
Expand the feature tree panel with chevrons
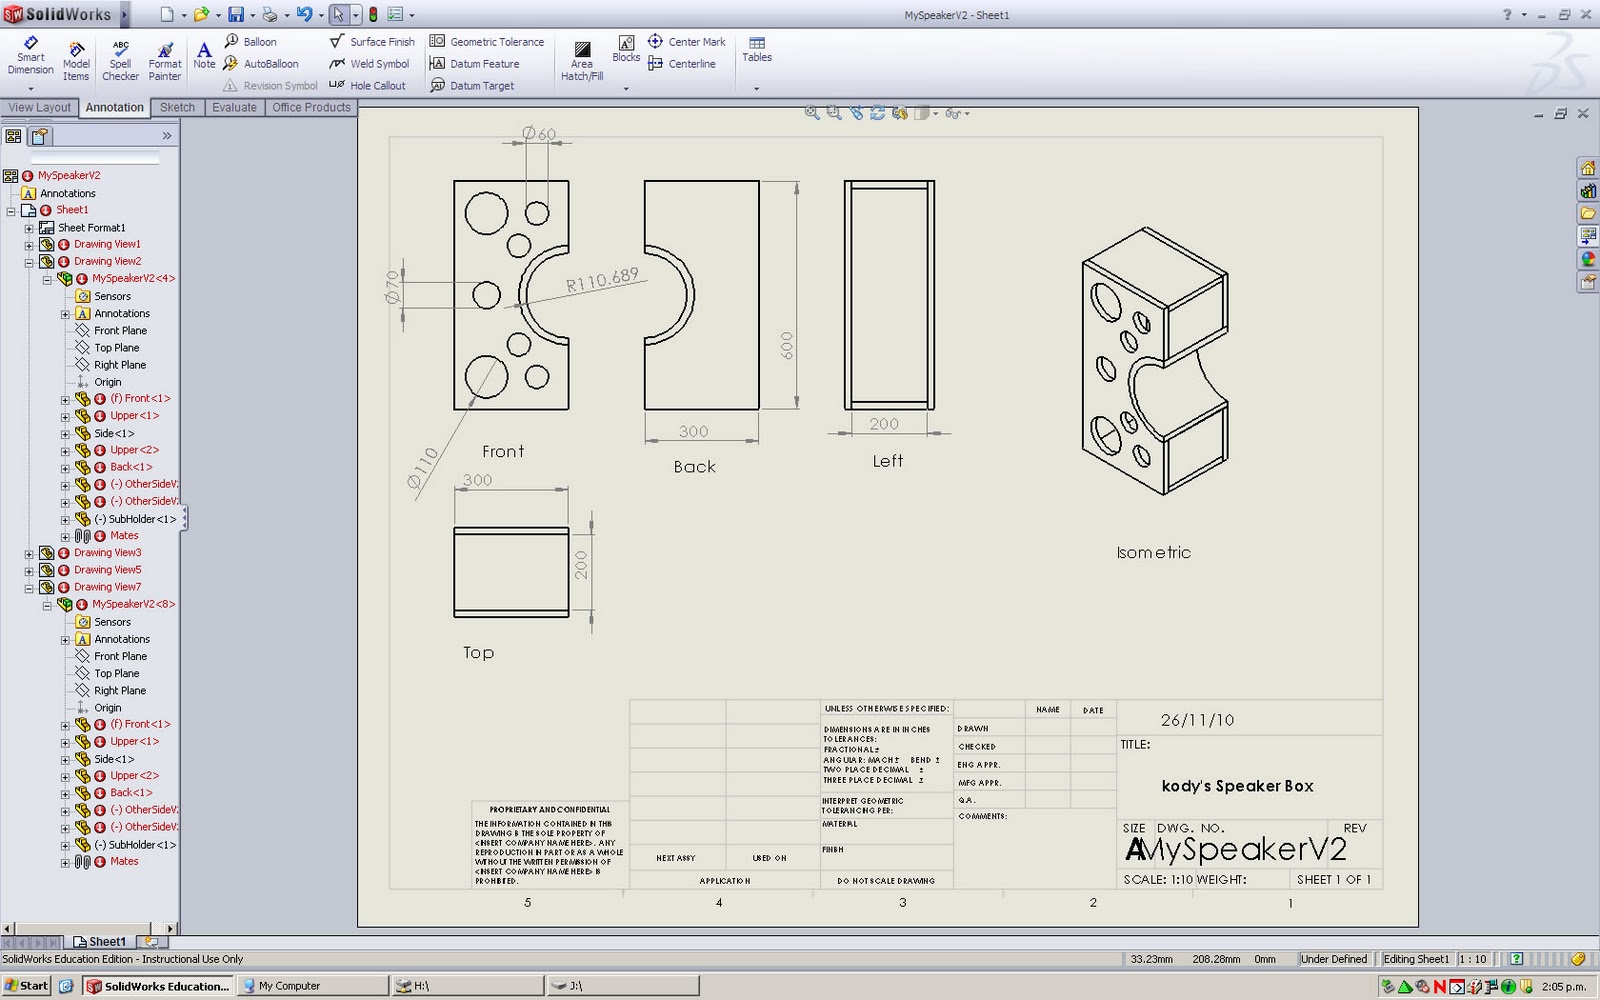(167, 136)
